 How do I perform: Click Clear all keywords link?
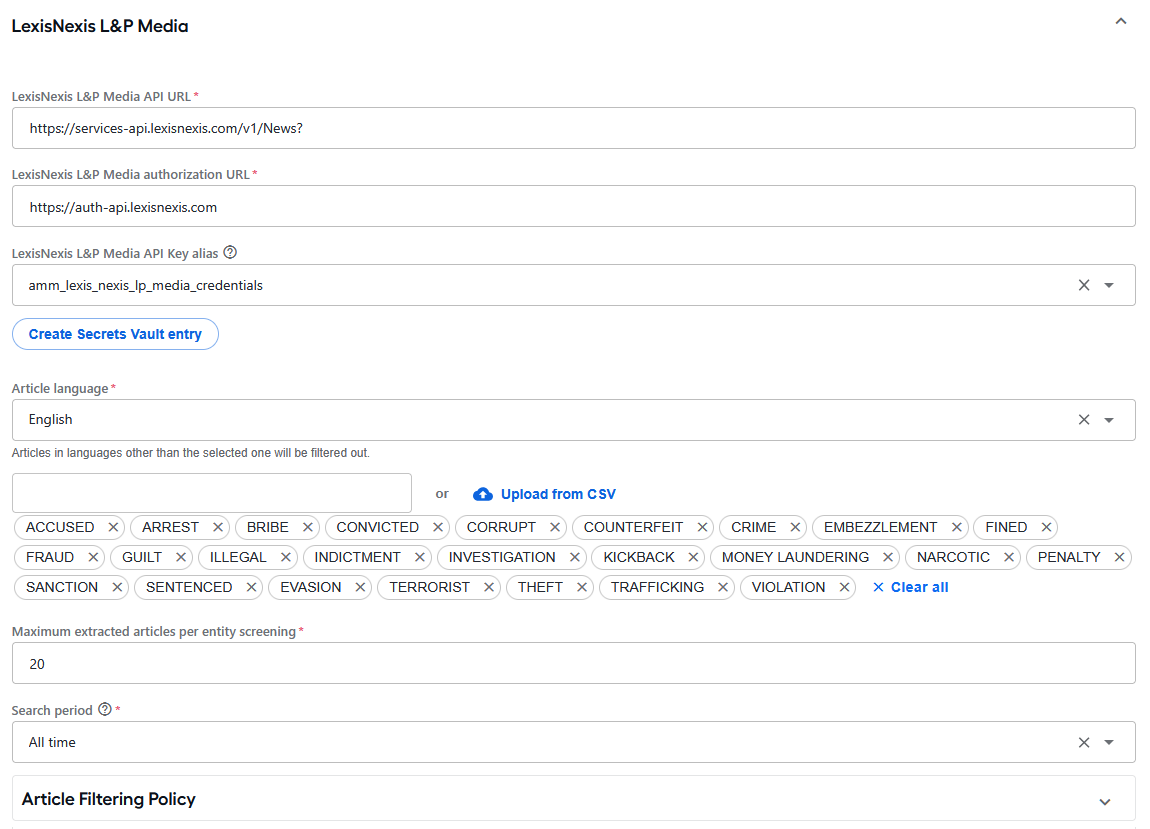(910, 588)
